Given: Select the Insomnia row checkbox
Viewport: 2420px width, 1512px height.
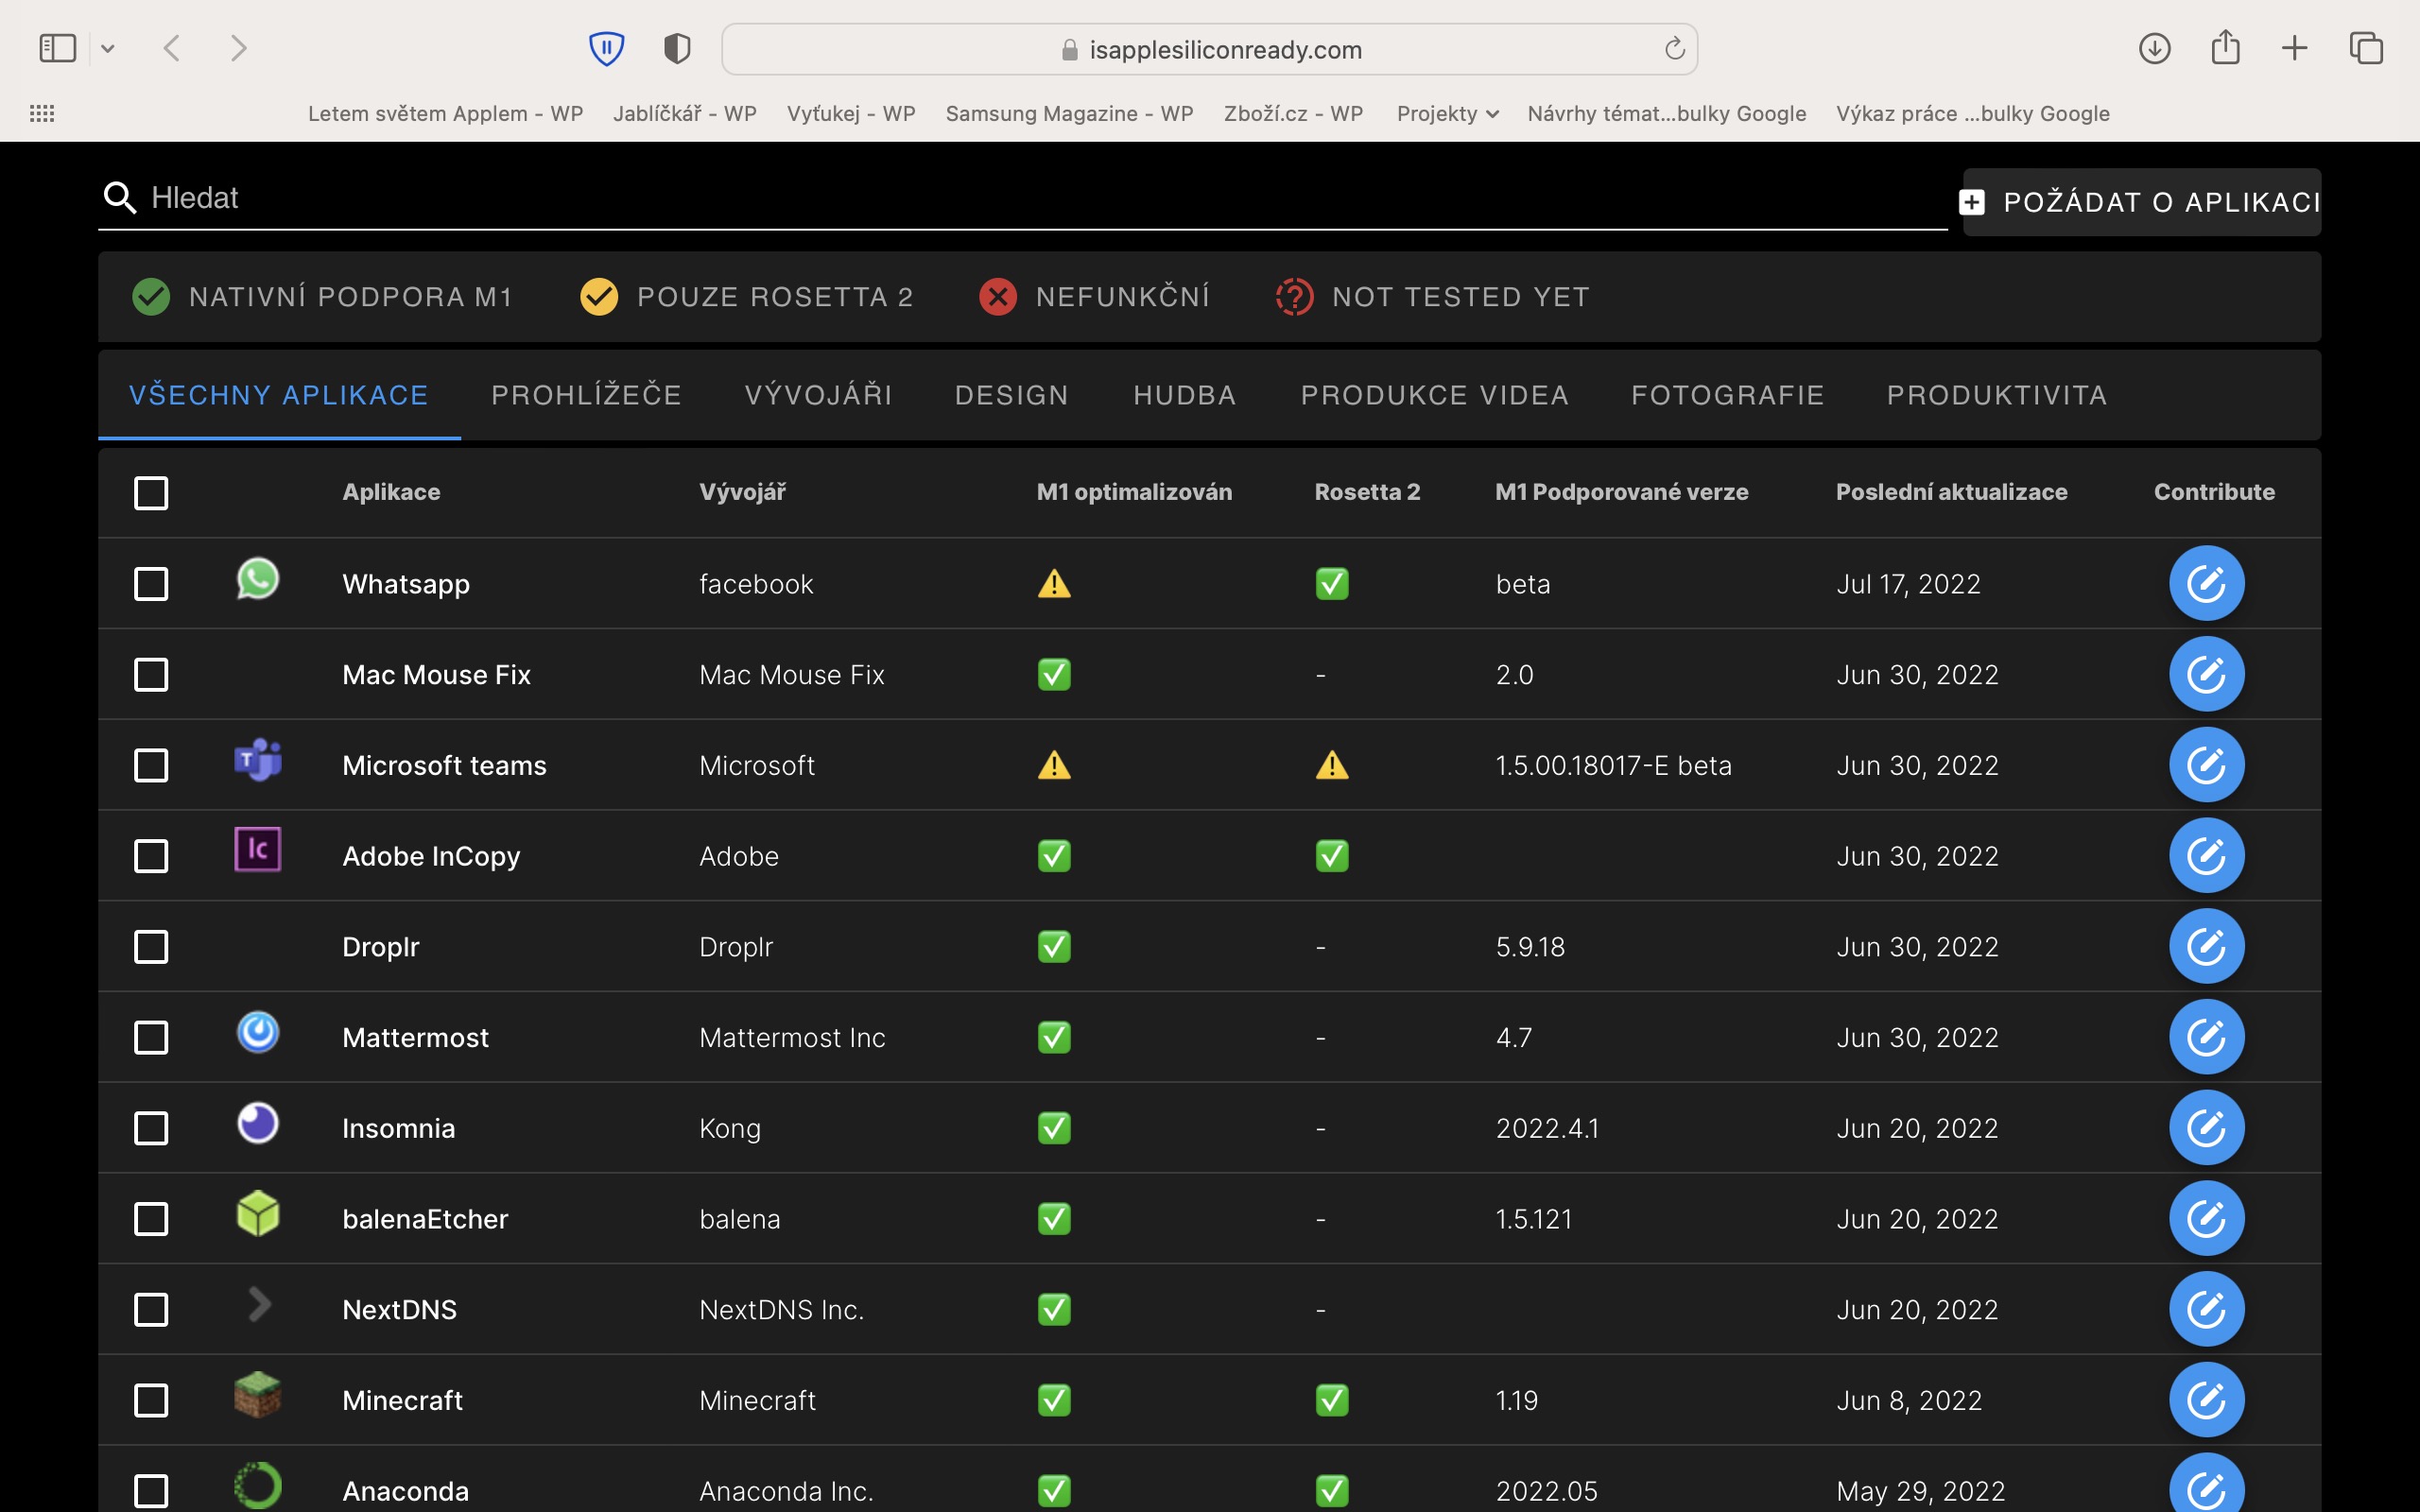Looking at the screenshot, I should pos(151,1128).
